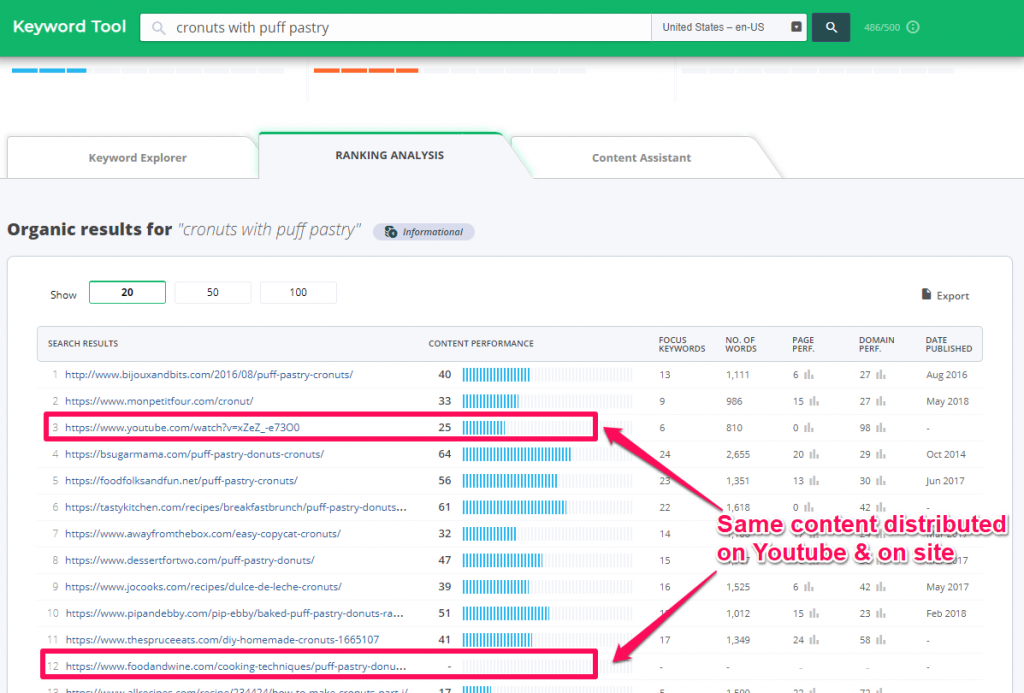
Task: Click the Content Performance column header
Action: click(481, 344)
